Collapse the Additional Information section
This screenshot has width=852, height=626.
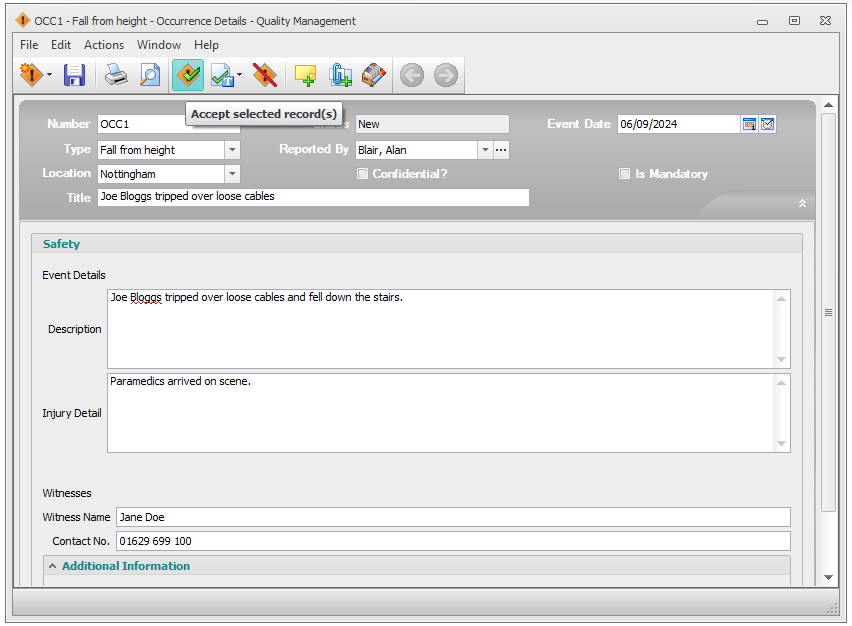point(52,566)
